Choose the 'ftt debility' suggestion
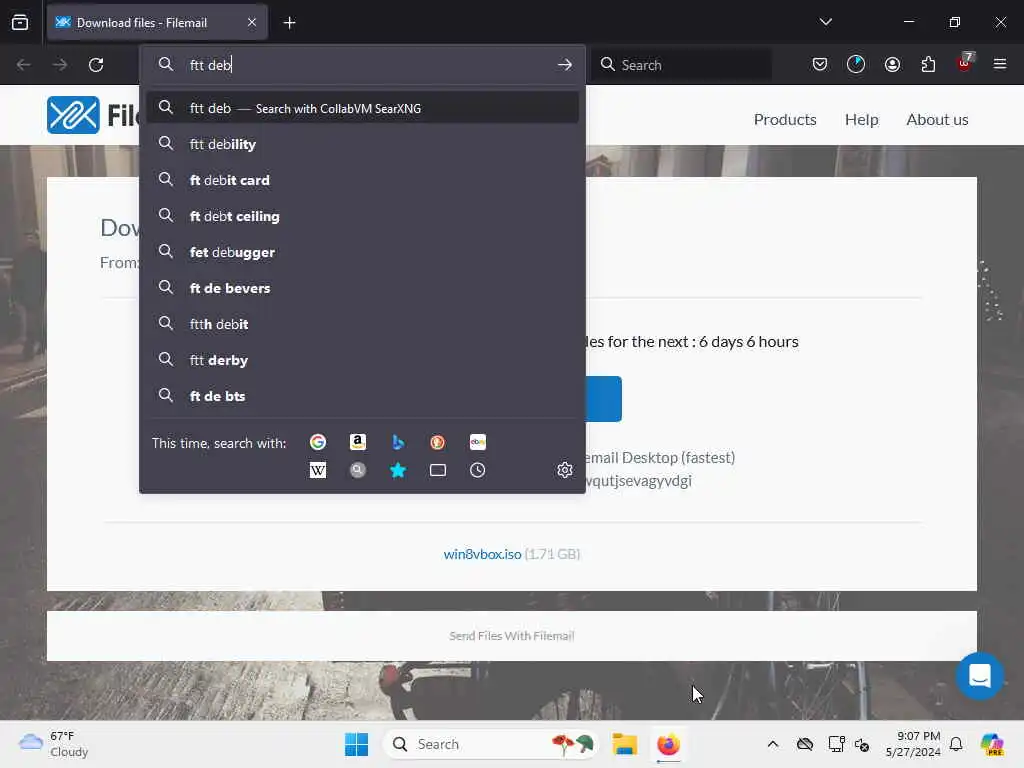This screenshot has width=1024, height=768. (x=362, y=144)
